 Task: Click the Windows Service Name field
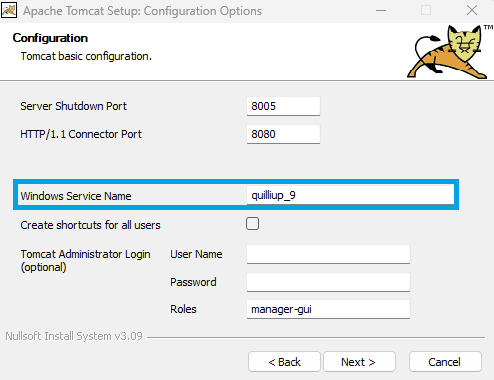click(350, 195)
